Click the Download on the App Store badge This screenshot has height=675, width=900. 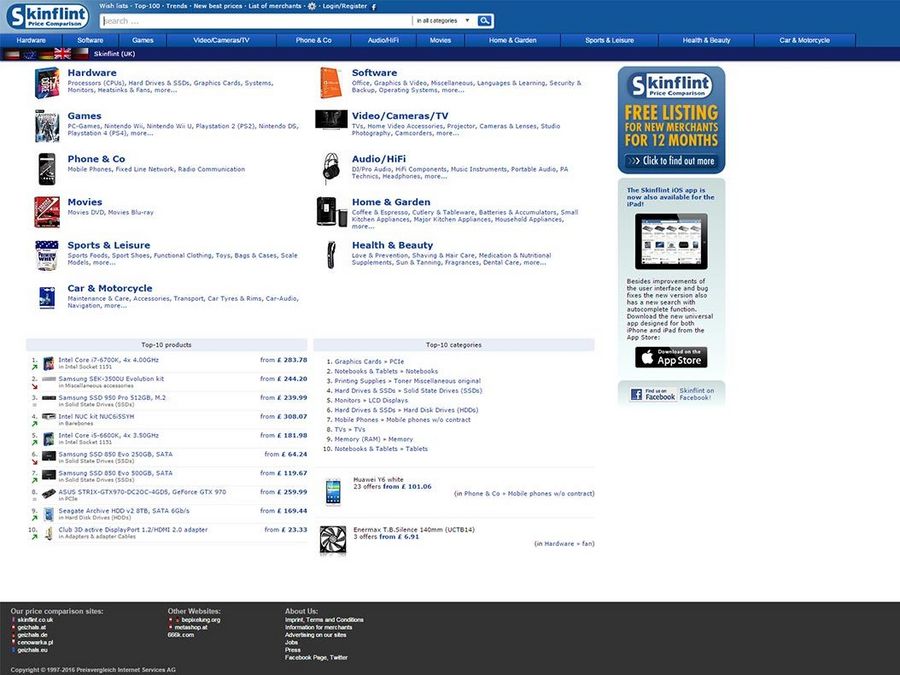point(671,357)
